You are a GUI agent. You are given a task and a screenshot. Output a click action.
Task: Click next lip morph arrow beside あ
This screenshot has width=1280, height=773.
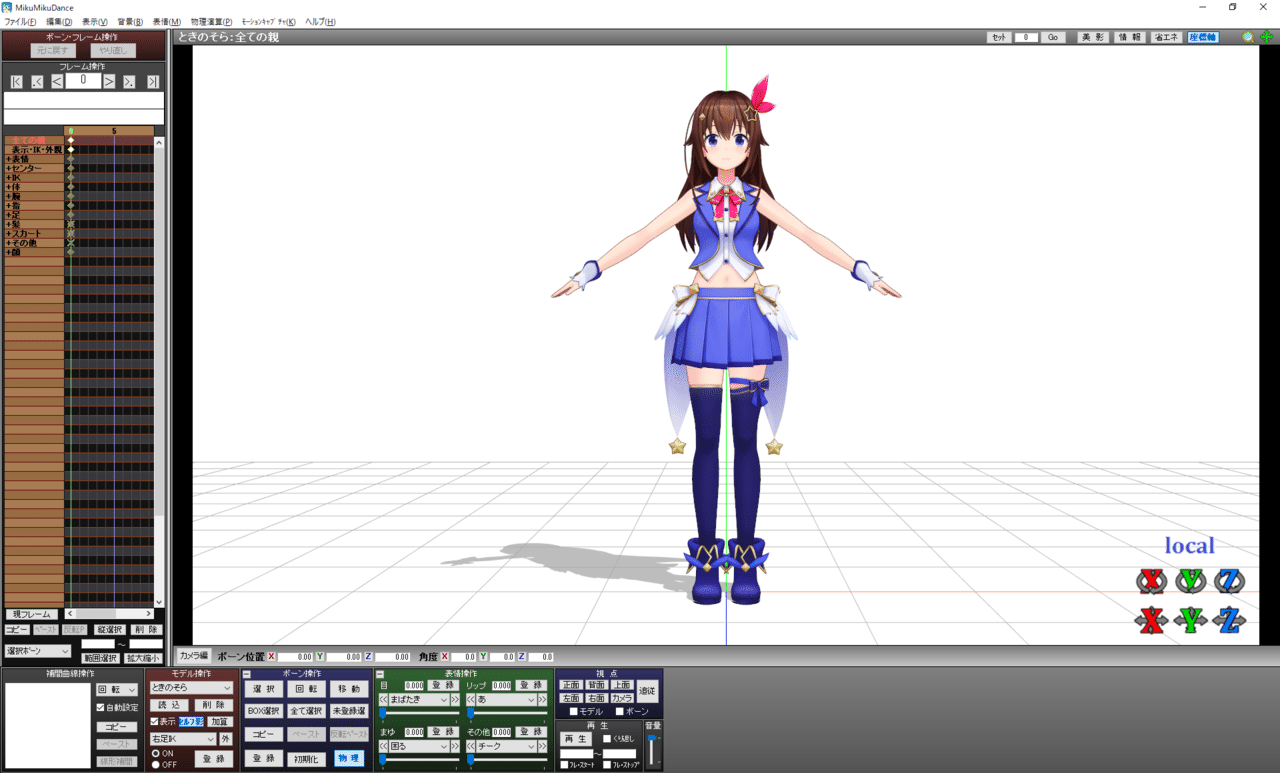tap(542, 700)
